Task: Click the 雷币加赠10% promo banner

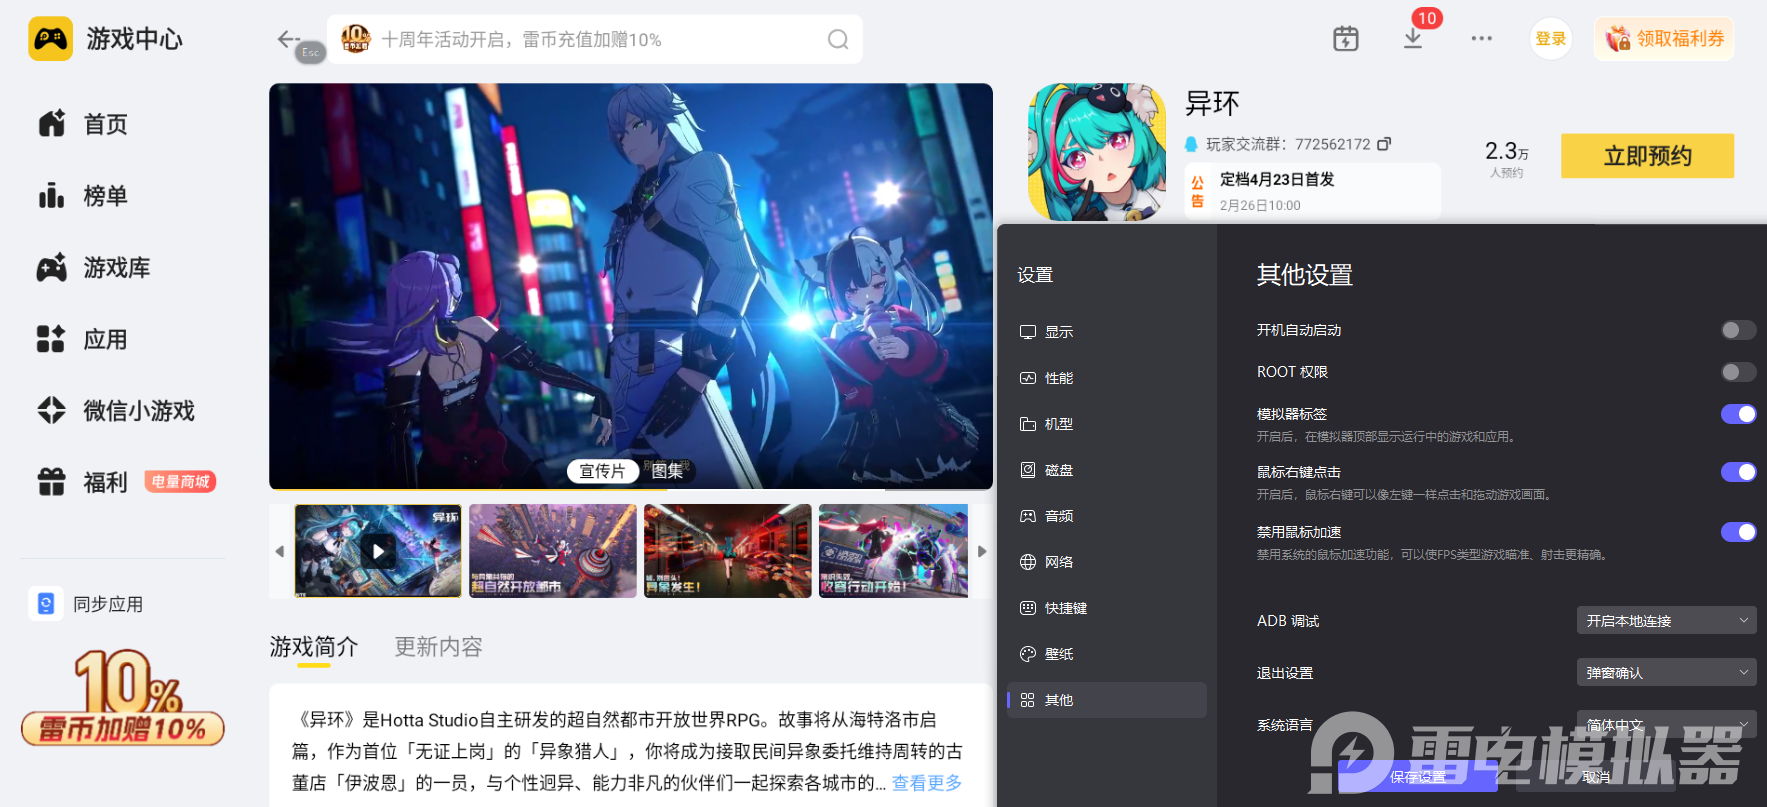Action: pyautogui.click(x=123, y=698)
